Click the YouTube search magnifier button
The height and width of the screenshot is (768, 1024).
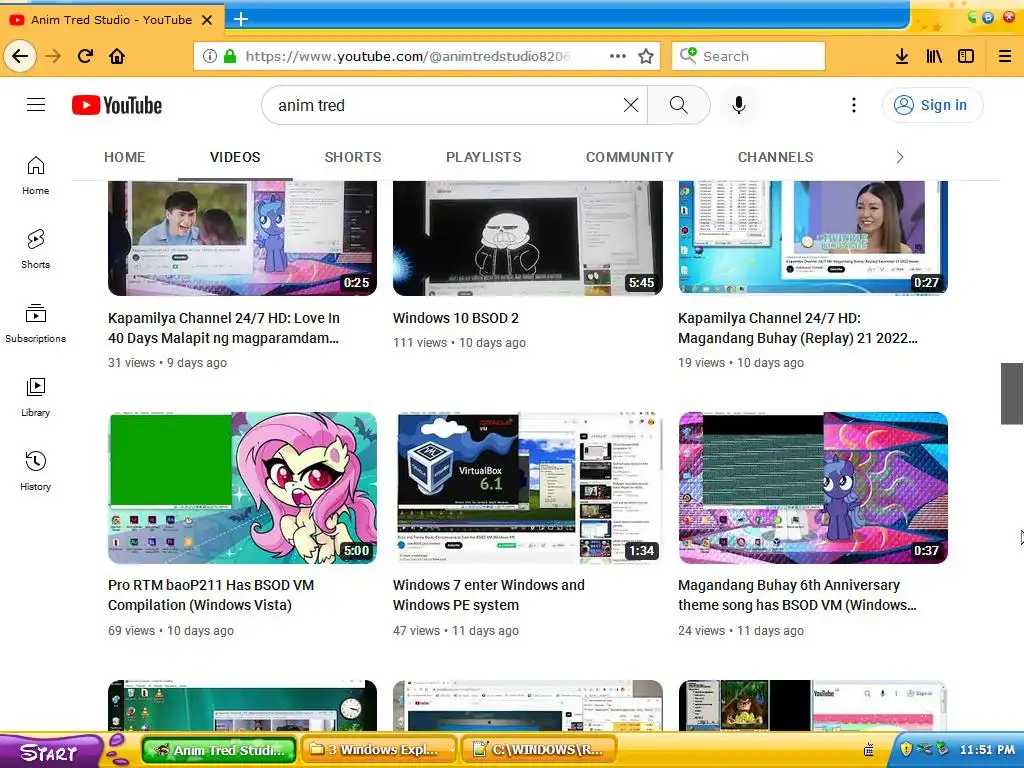pos(679,105)
